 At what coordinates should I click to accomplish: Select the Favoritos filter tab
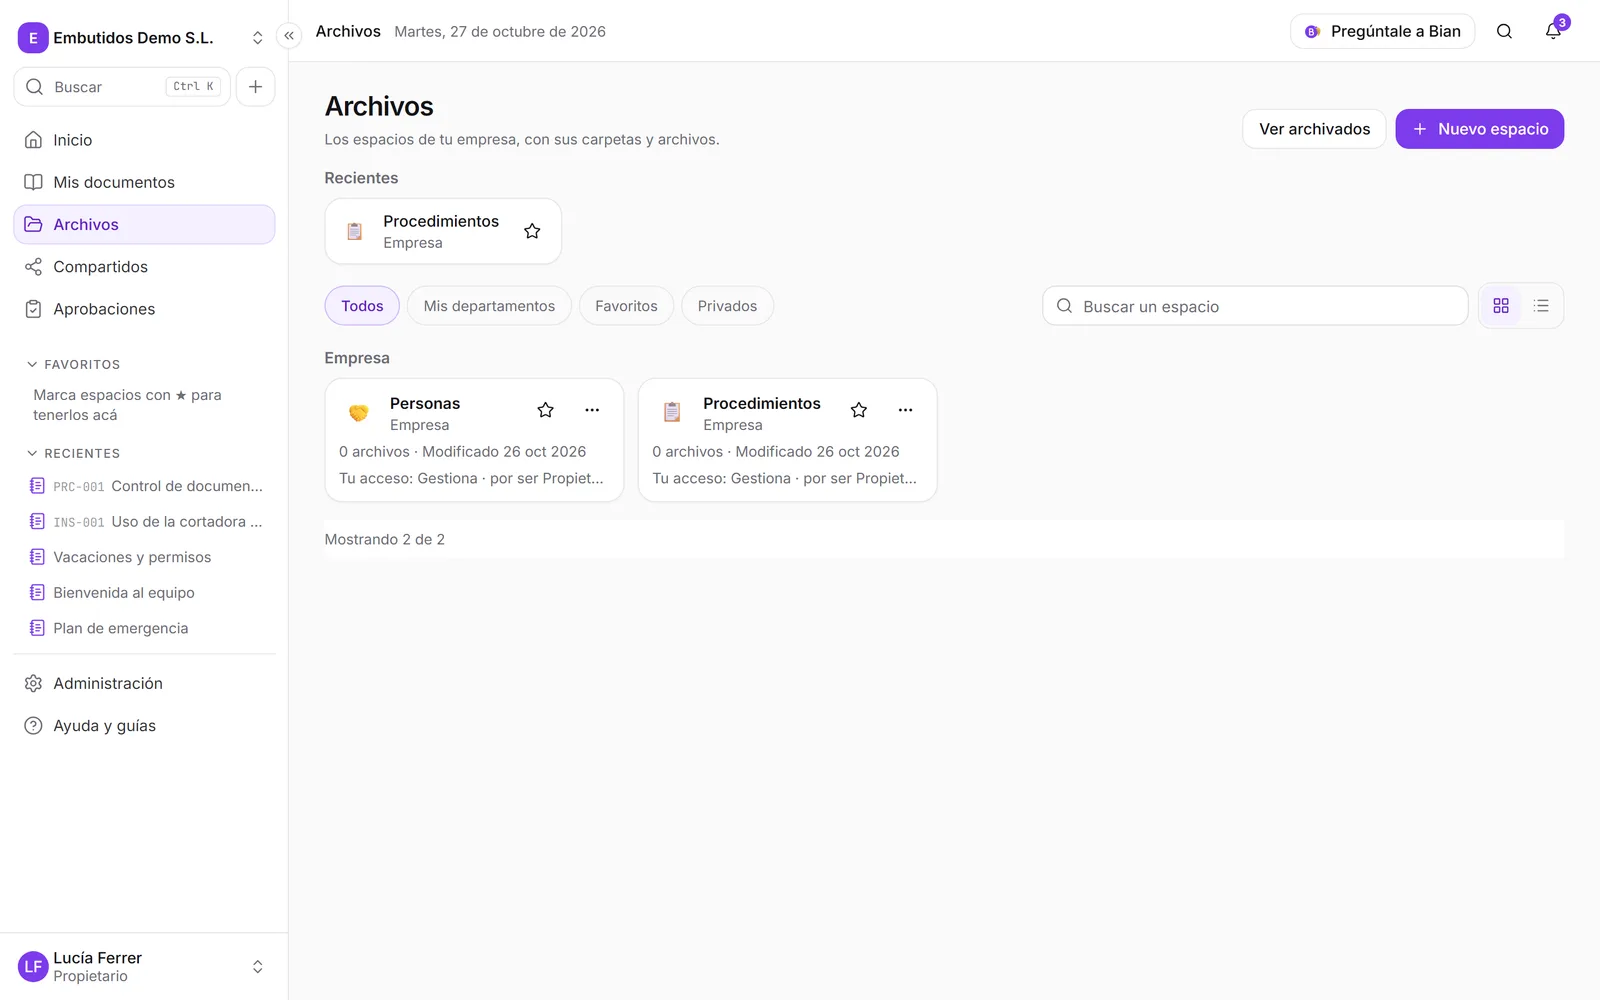click(x=626, y=306)
